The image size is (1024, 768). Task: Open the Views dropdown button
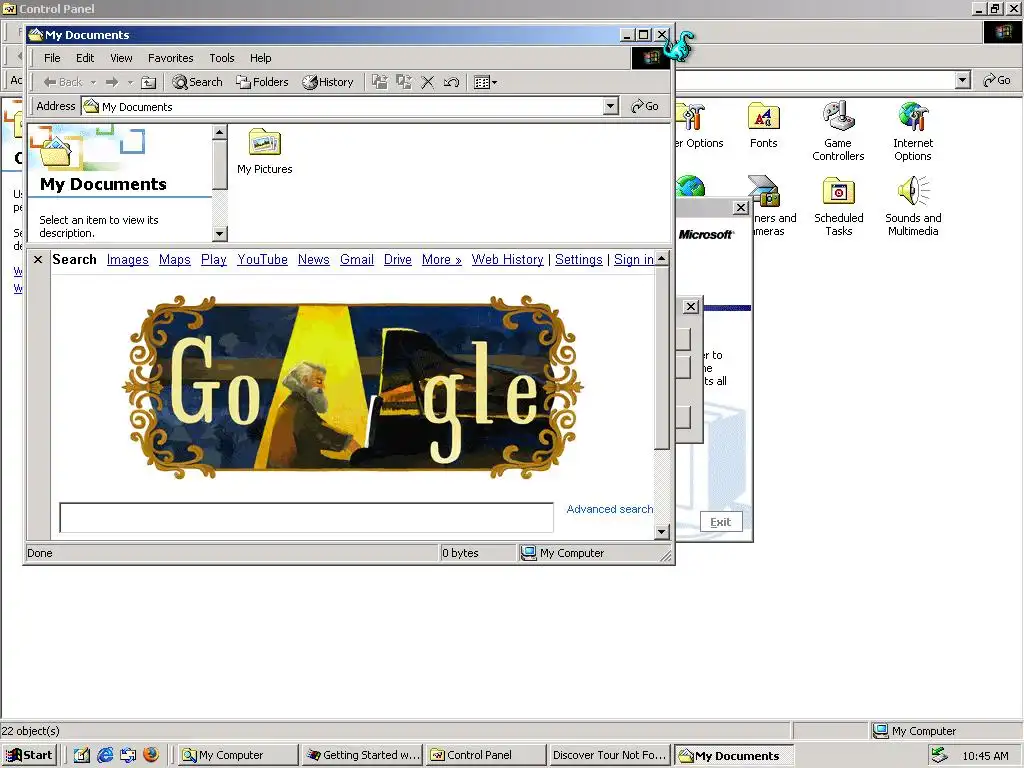pyautogui.click(x=485, y=82)
